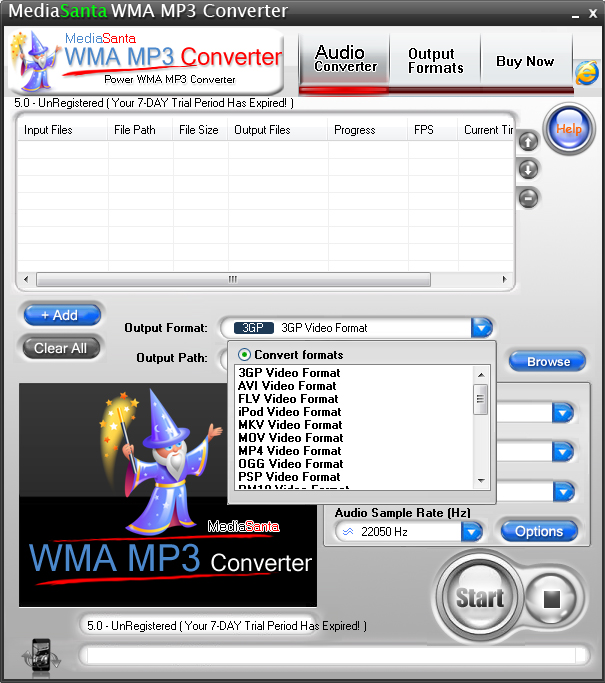Click the conversion progress bar at bottom

point(335,655)
